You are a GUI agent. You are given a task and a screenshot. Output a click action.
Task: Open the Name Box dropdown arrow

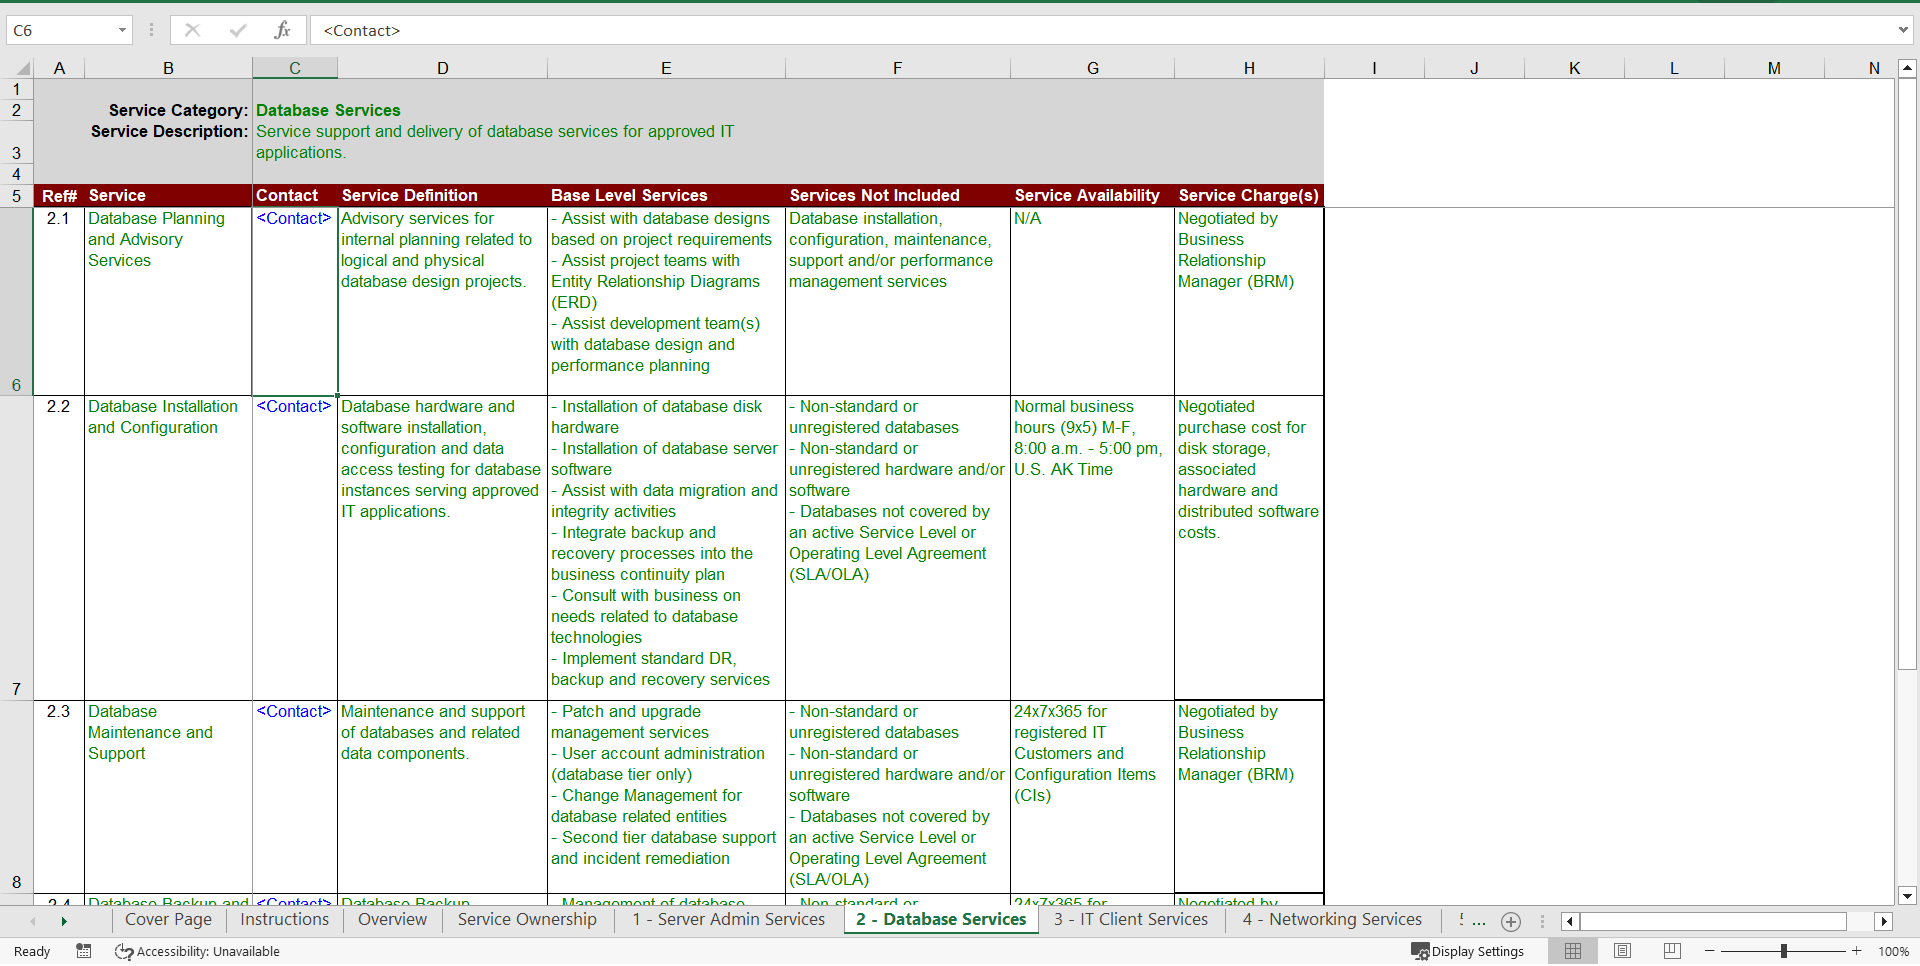tap(123, 30)
